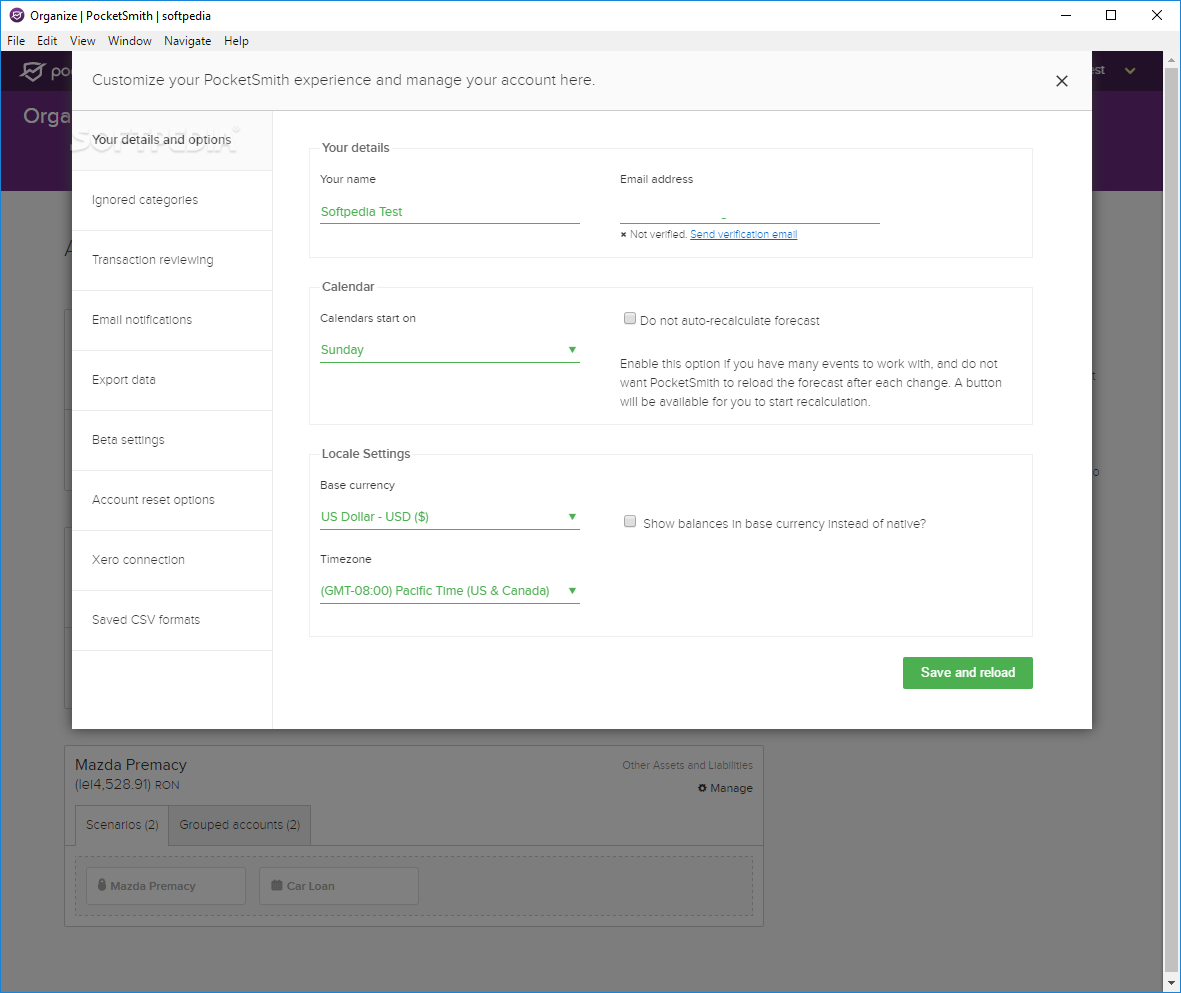Open the Timezone dropdown
Screen dimensions: 1181x993
pyautogui.click(x=450, y=591)
